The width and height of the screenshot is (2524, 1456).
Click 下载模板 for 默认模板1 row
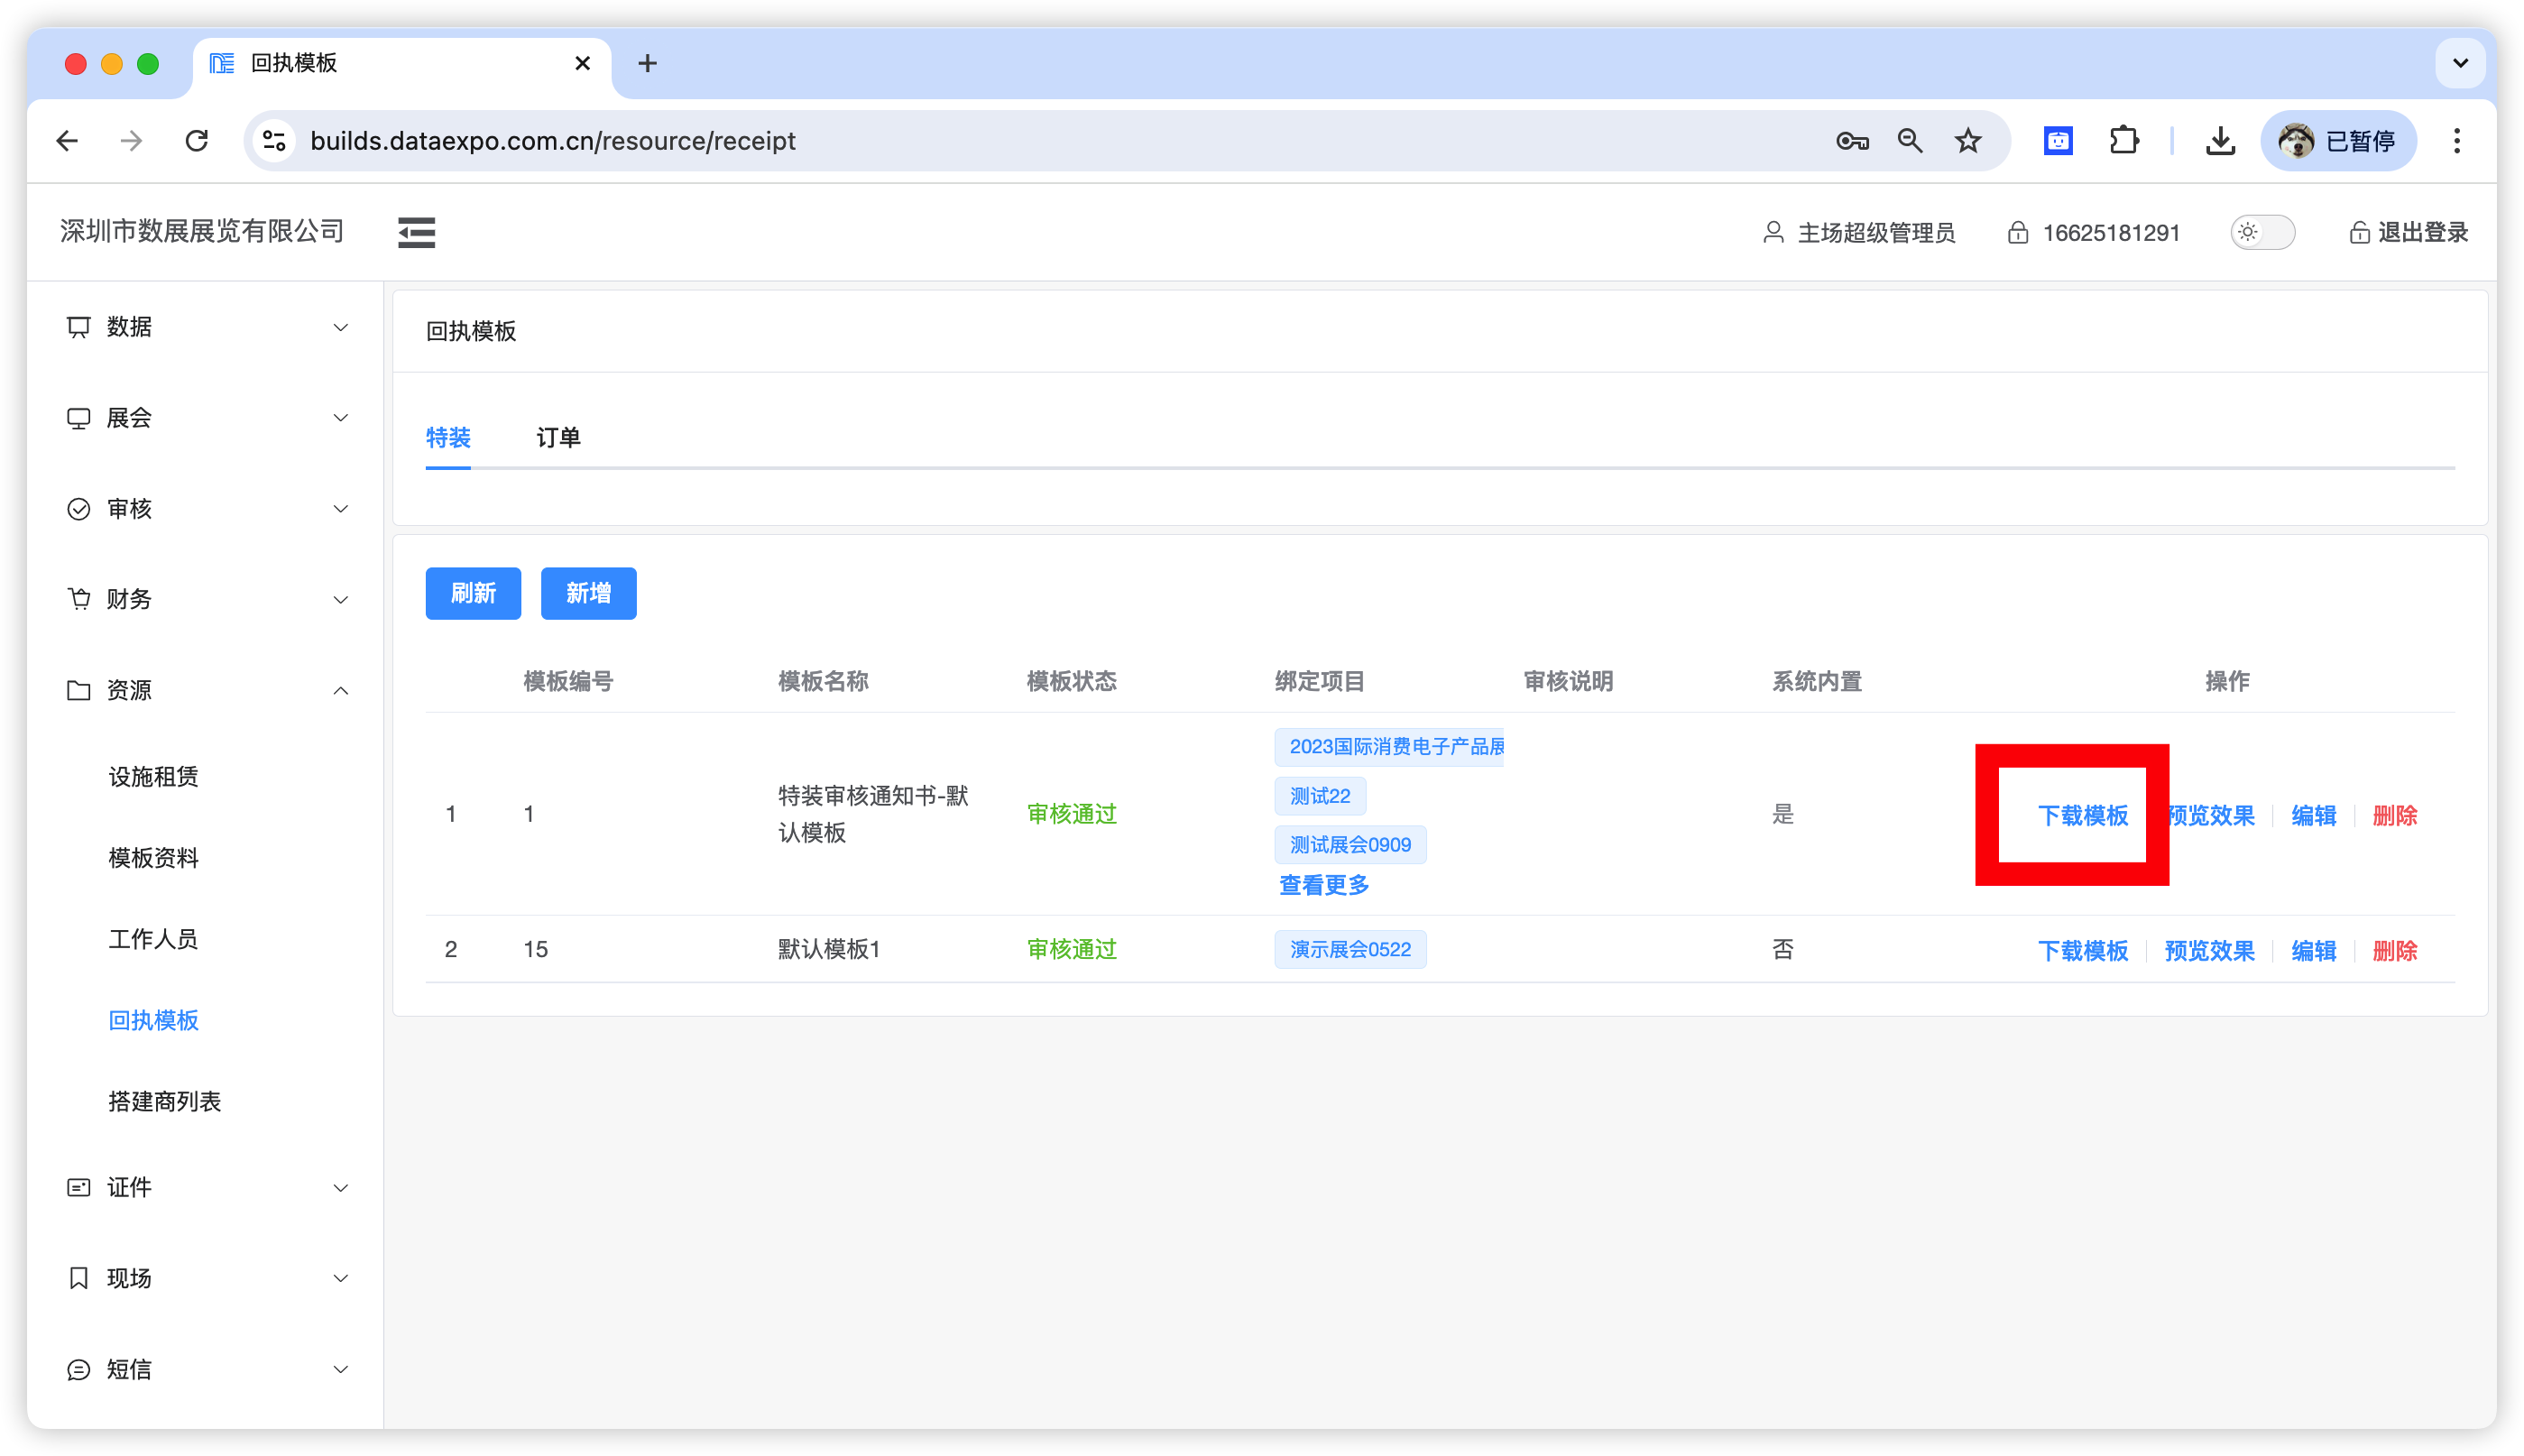pos(2083,950)
